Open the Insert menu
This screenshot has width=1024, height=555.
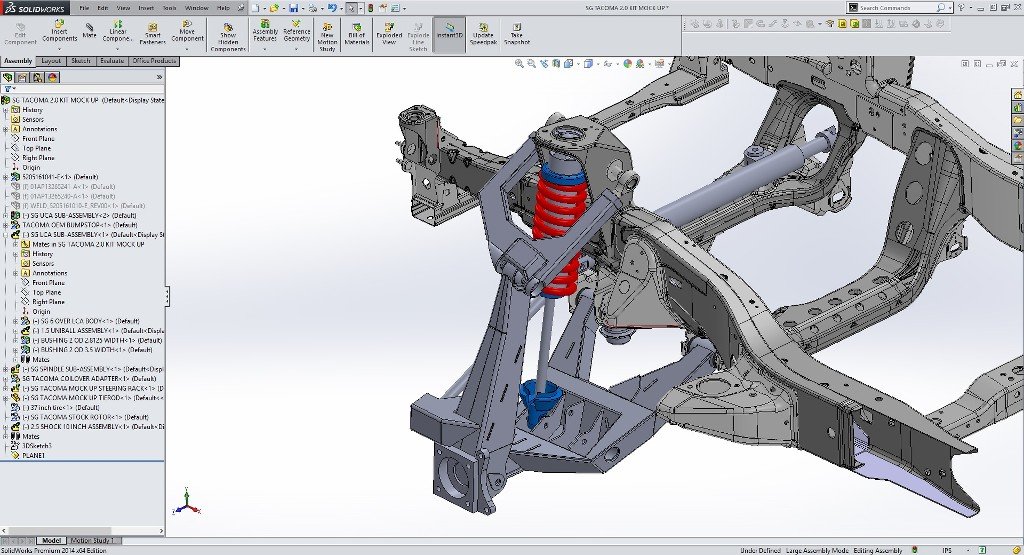tap(146, 8)
